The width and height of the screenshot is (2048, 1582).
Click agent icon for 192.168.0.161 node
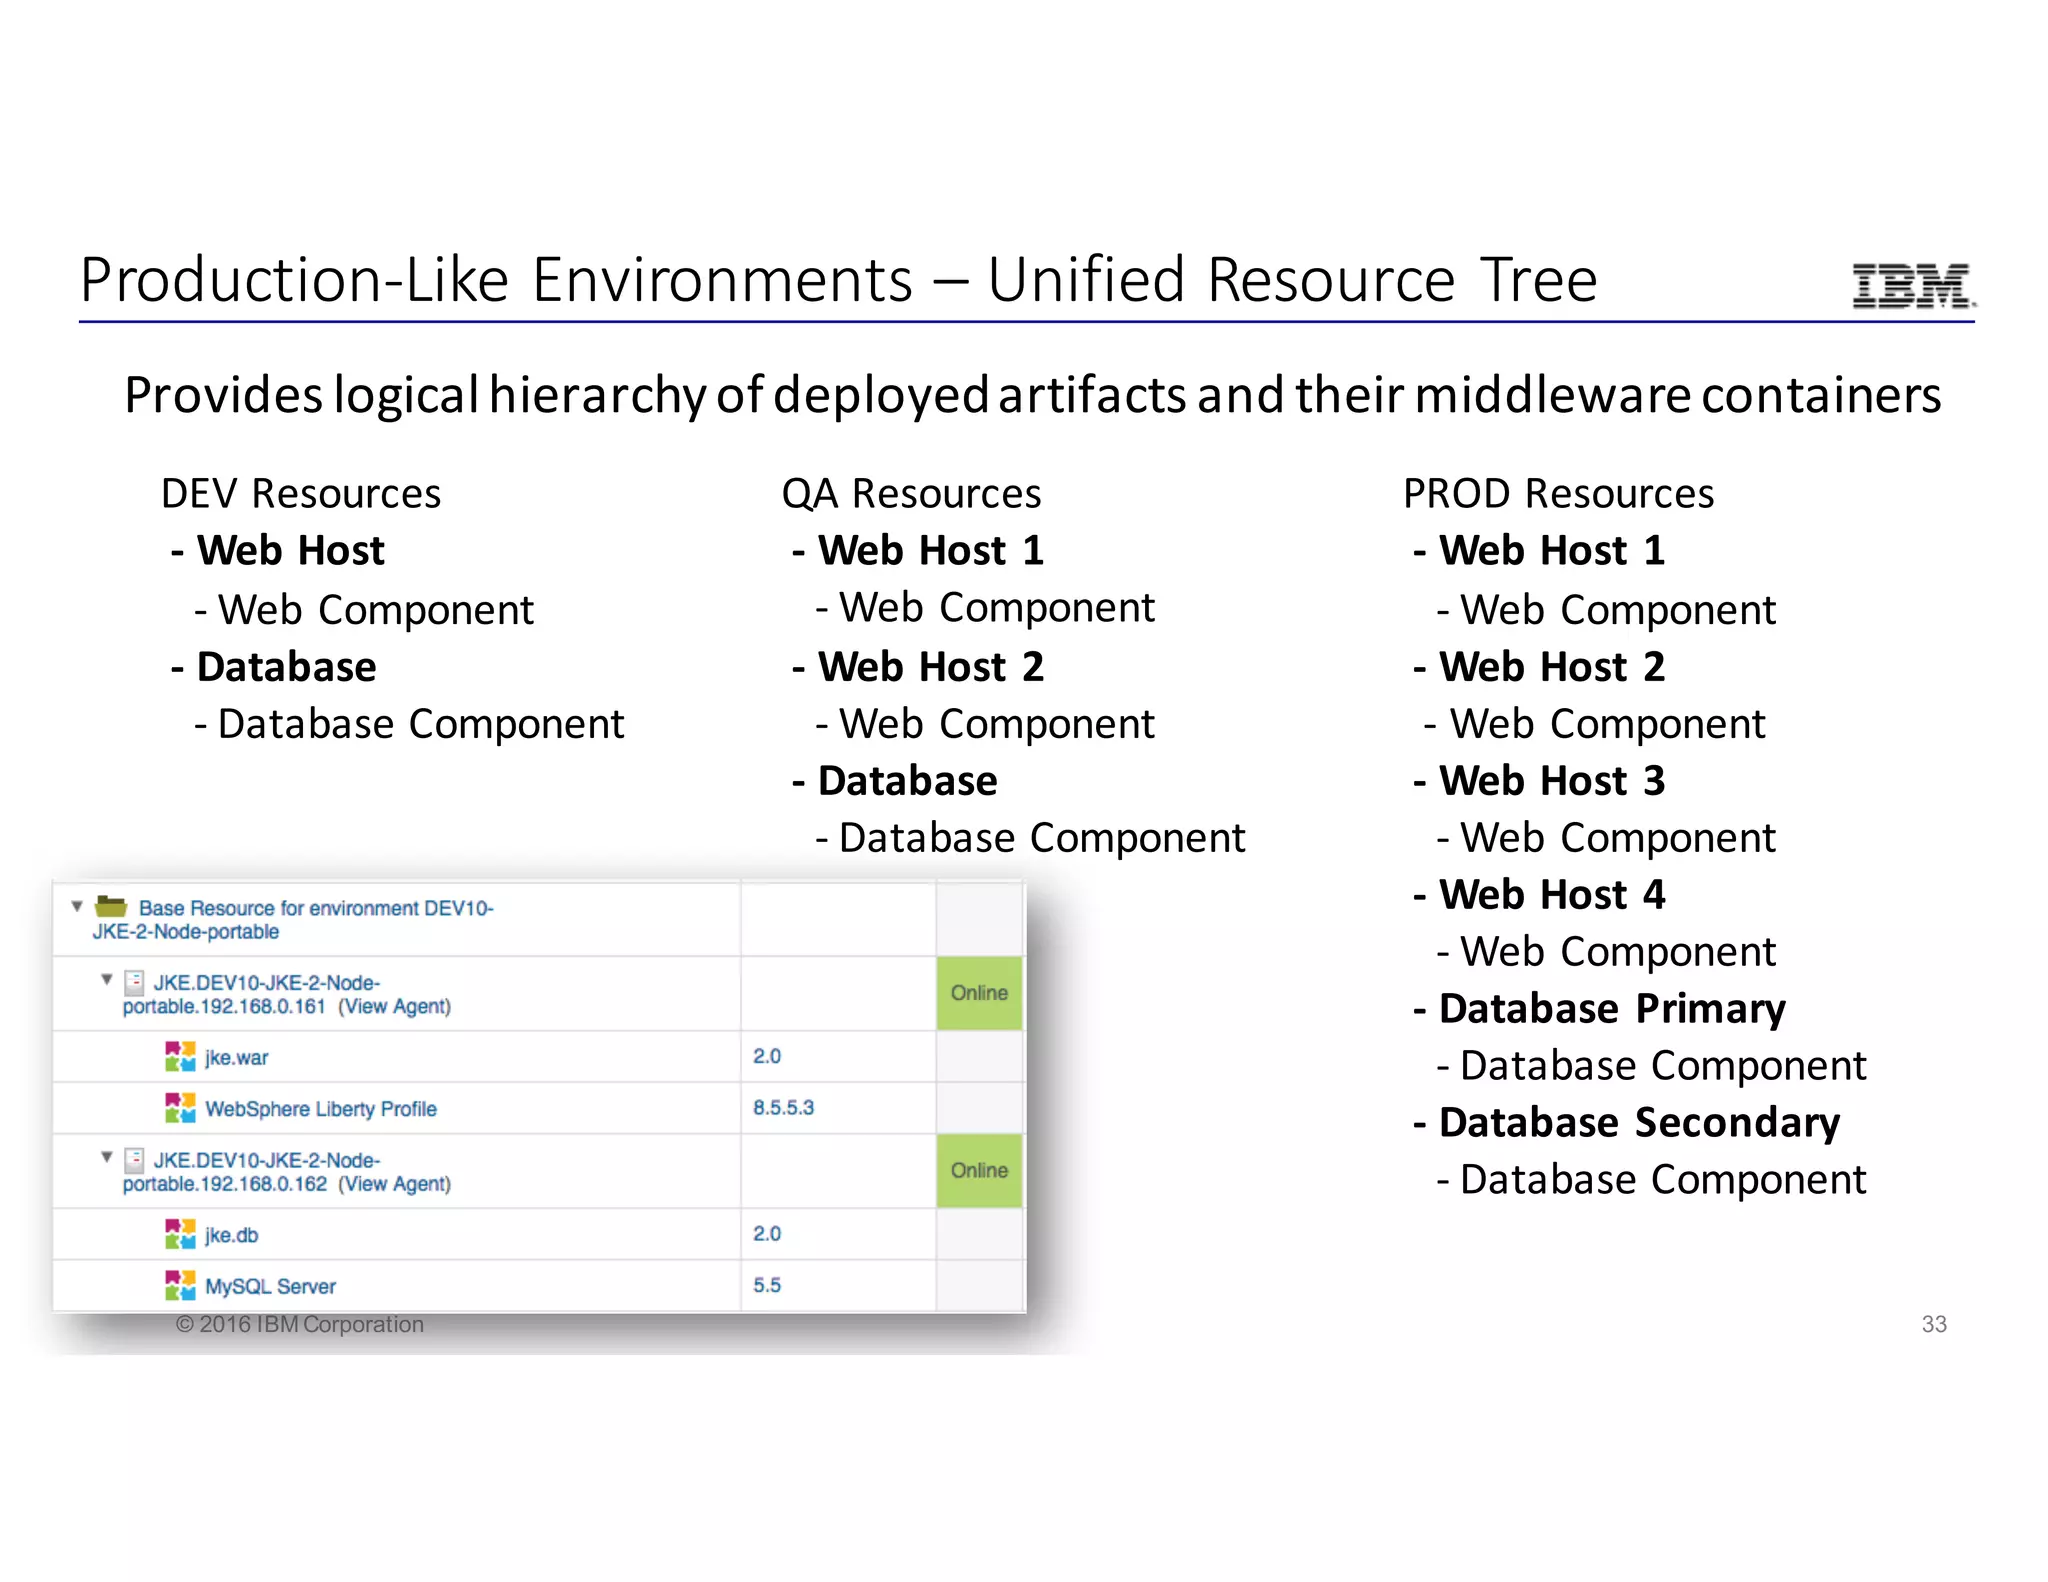tap(135, 982)
